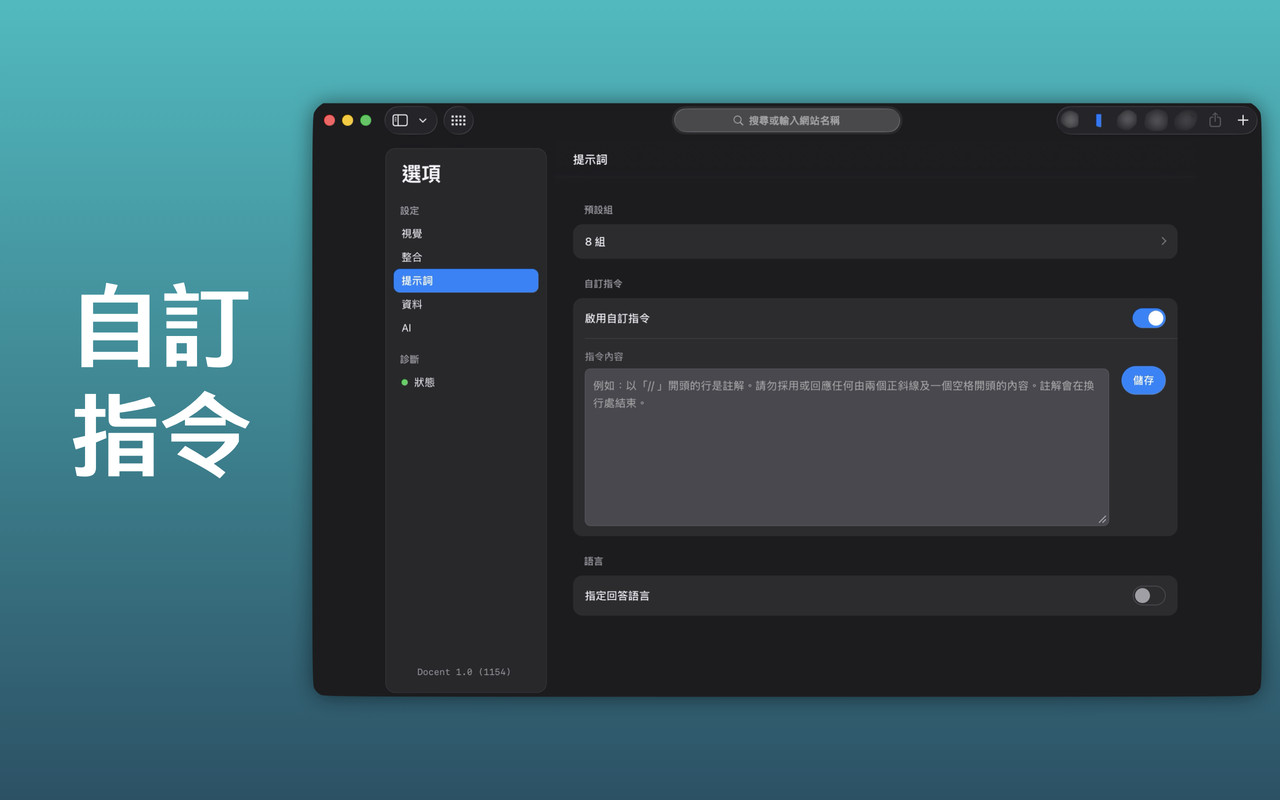Click the magnifier icon in address bar
The height and width of the screenshot is (800, 1280).
click(x=738, y=120)
